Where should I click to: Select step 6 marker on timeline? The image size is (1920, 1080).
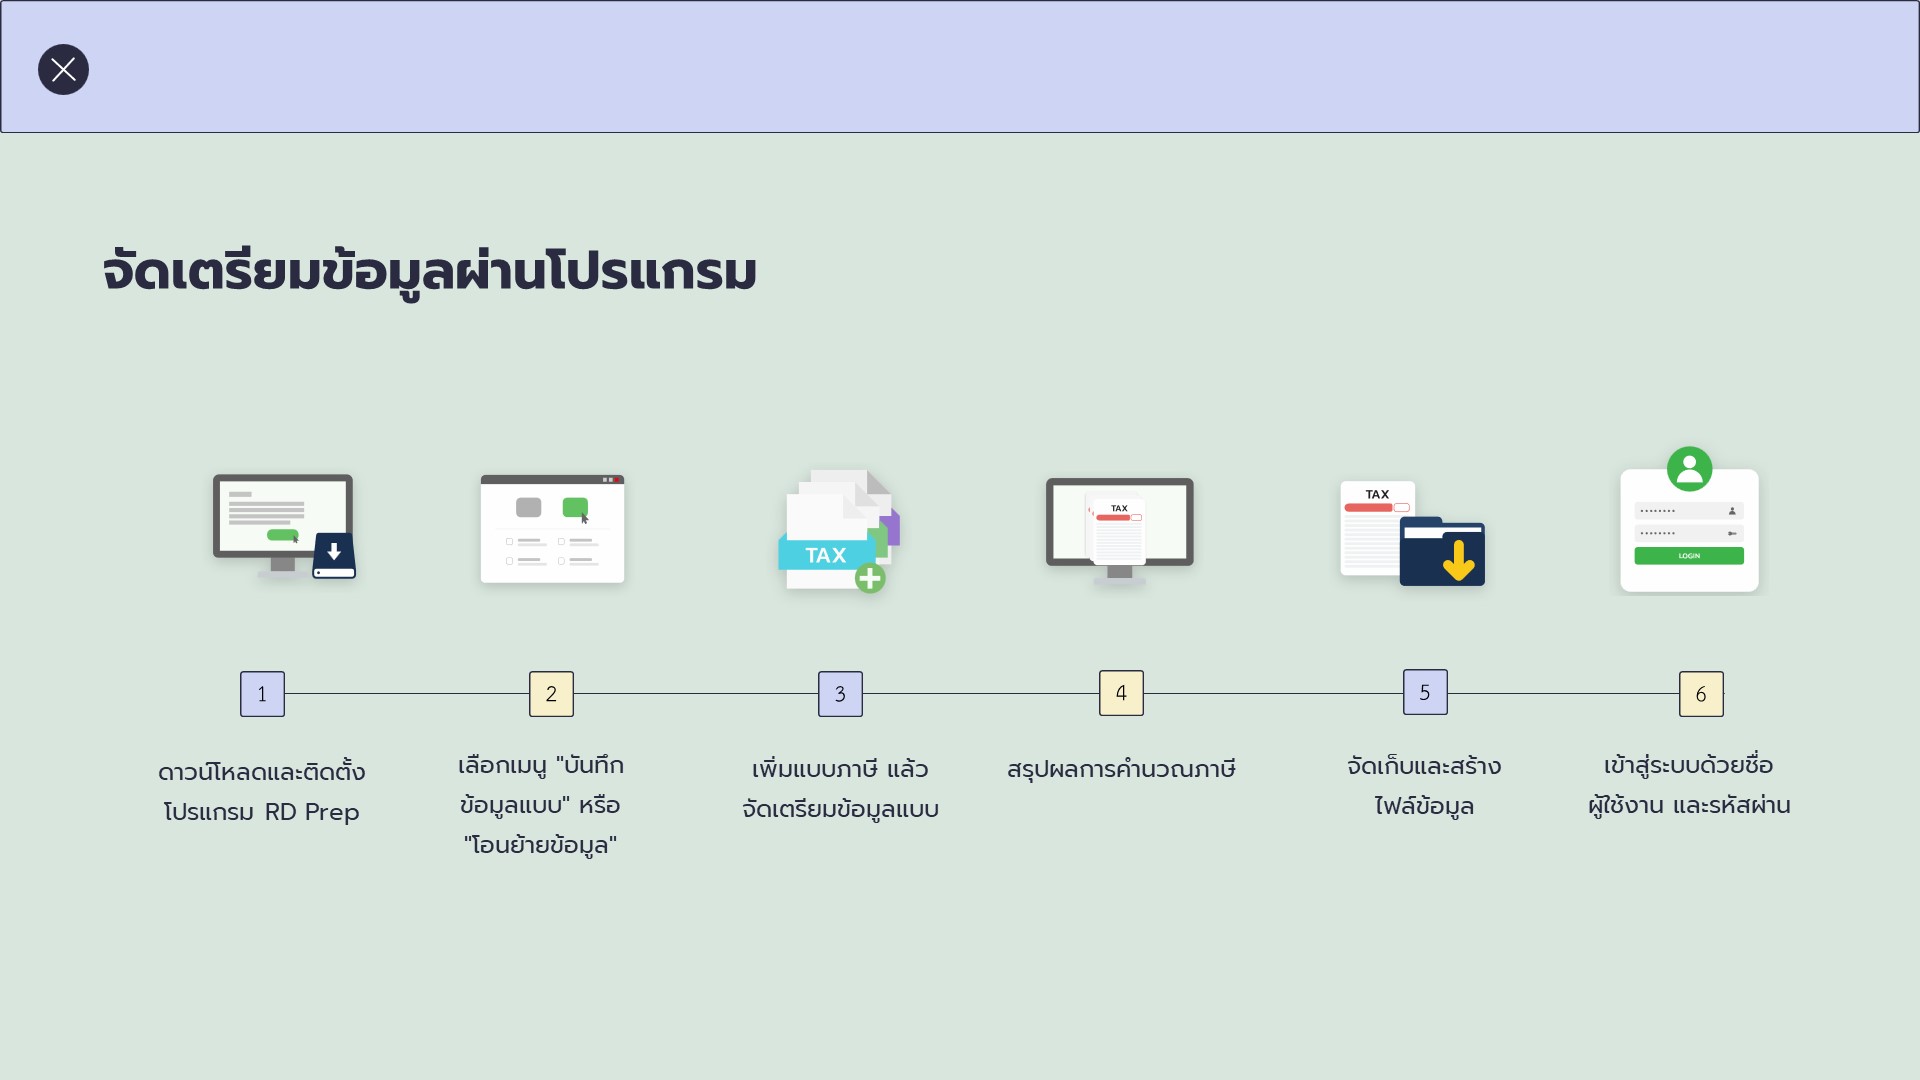pyautogui.click(x=1701, y=694)
